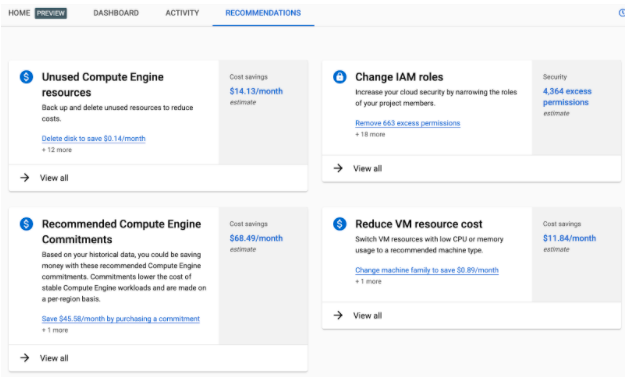Select the Recommendations tab
Image resolution: width=629 pixels, height=378 pixels.
tap(263, 13)
